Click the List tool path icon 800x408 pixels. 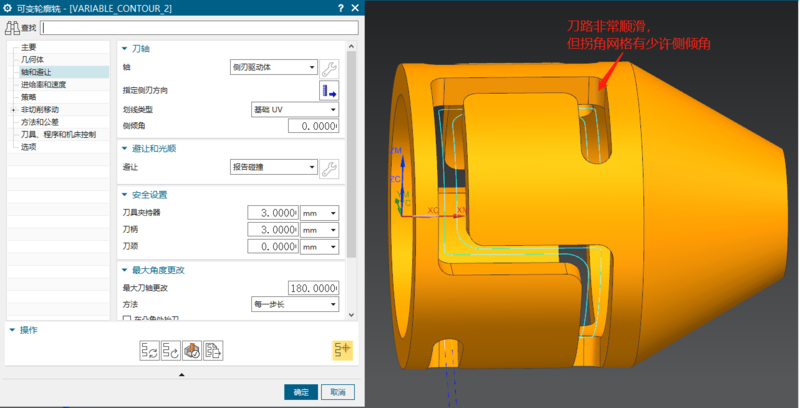pyautogui.click(x=213, y=350)
